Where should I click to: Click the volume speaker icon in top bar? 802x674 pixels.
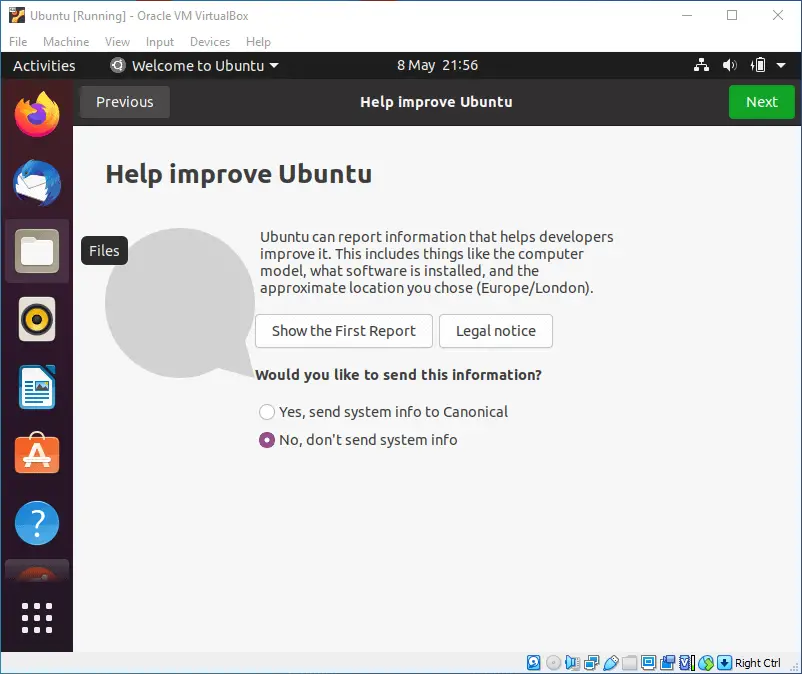pyautogui.click(x=729, y=65)
